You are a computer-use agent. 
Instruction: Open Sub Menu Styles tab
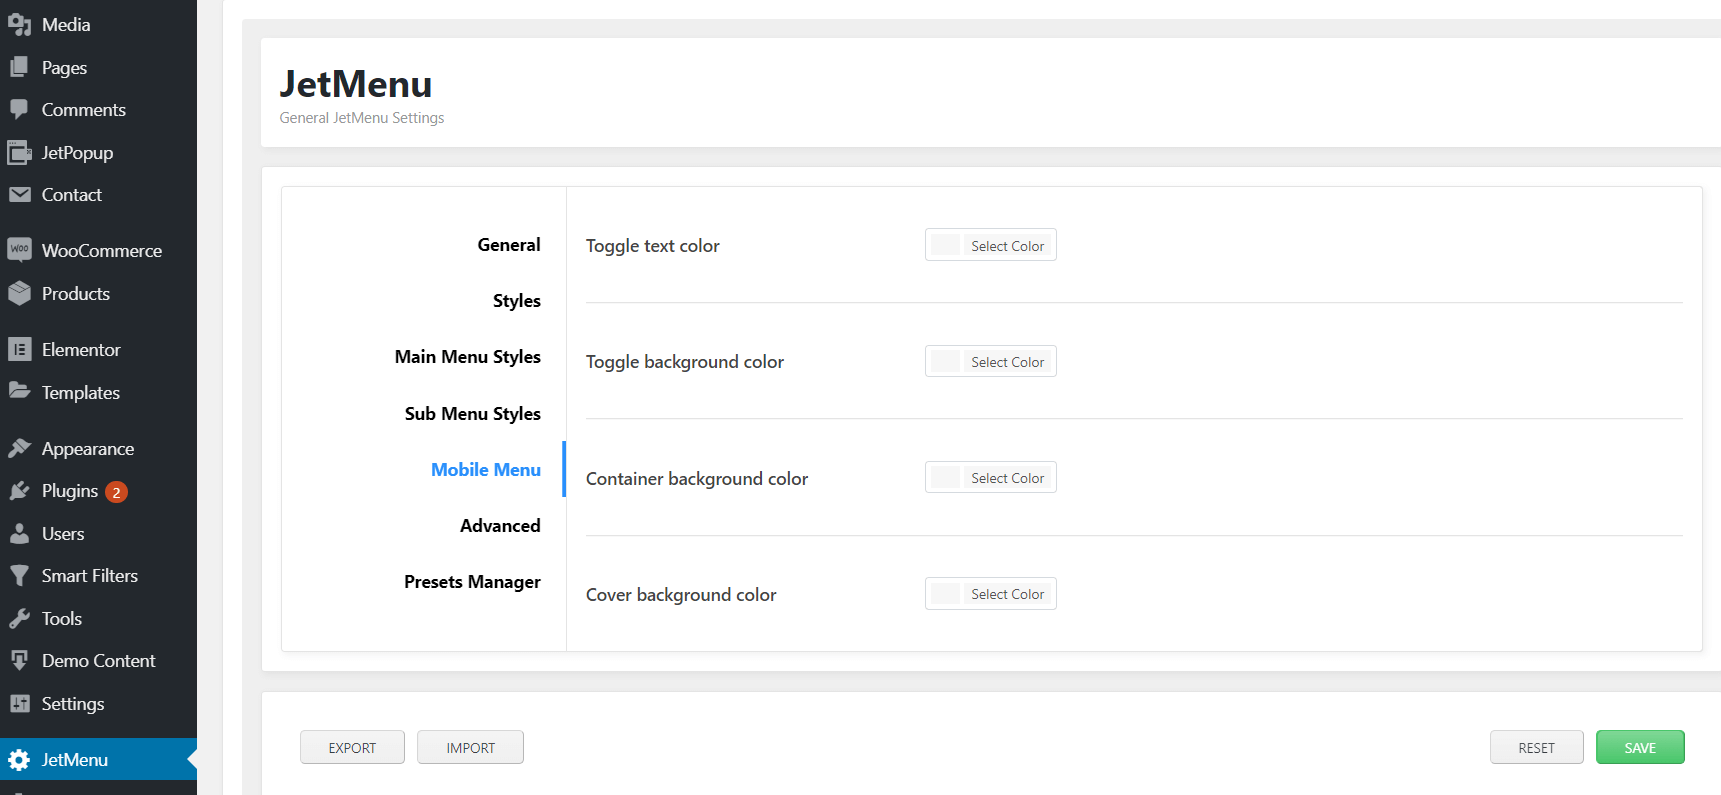pos(473,414)
